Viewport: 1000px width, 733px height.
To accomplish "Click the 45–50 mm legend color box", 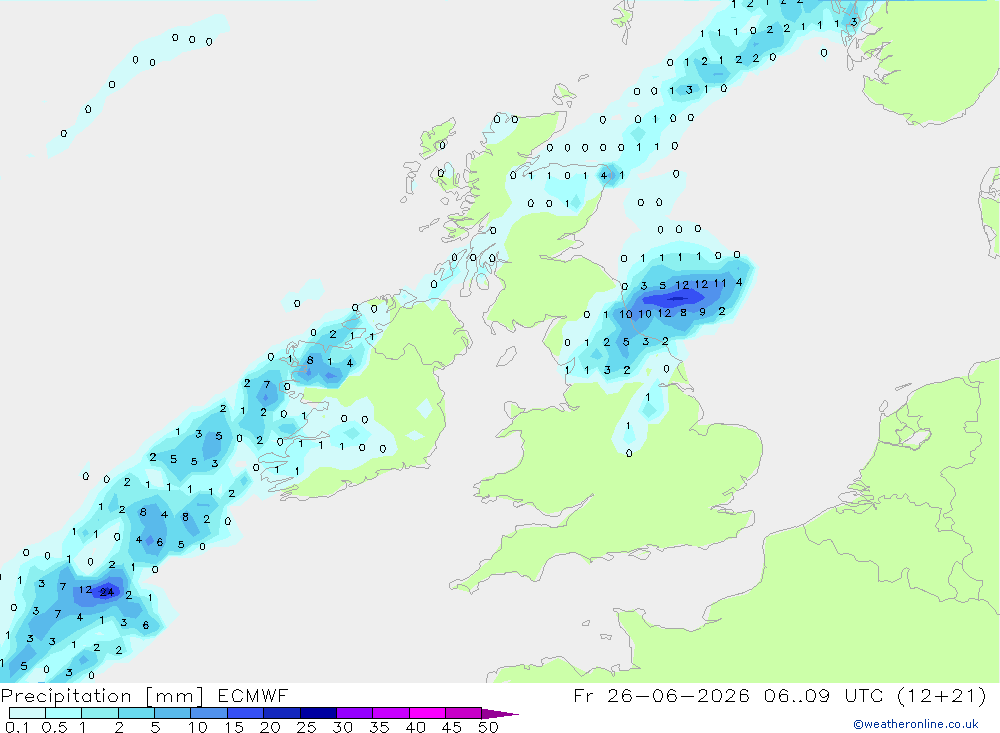I will (464, 713).
